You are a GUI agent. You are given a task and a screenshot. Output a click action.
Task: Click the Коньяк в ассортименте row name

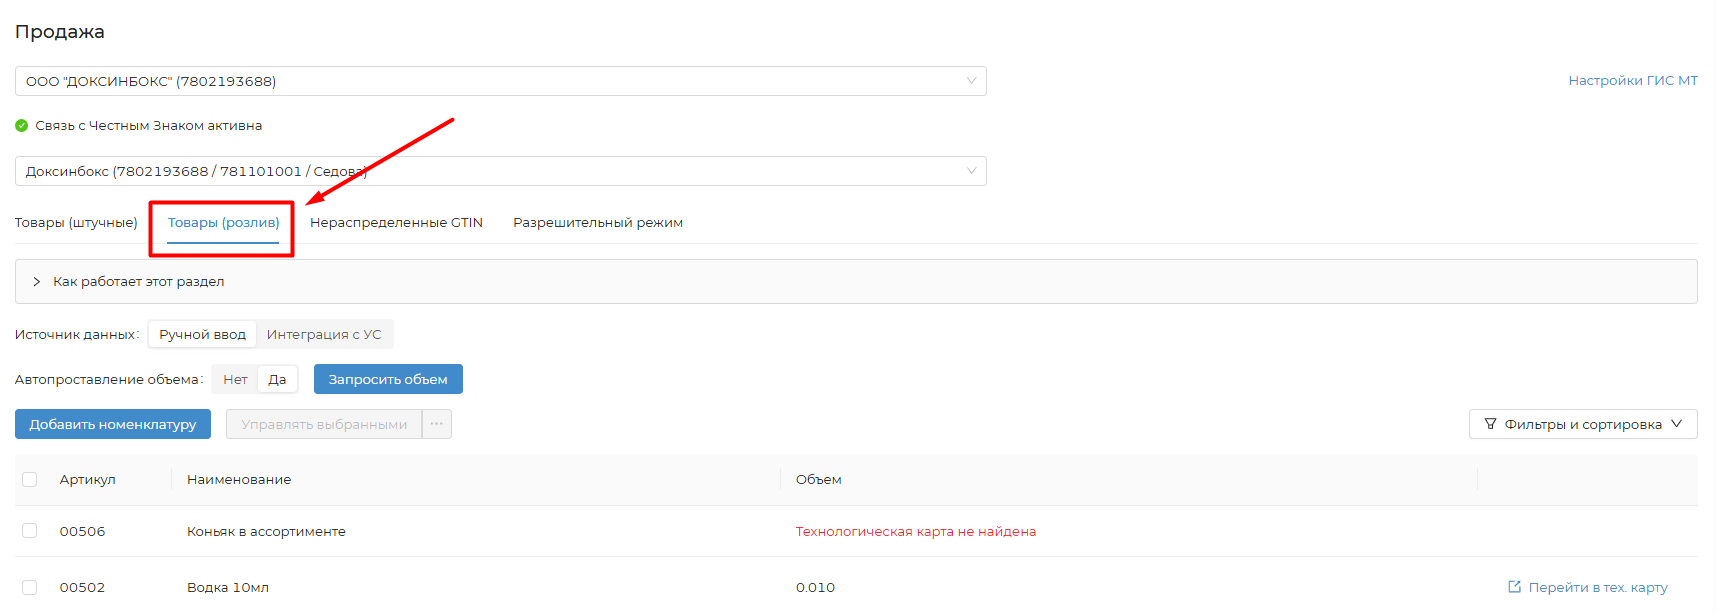tap(266, 531)
